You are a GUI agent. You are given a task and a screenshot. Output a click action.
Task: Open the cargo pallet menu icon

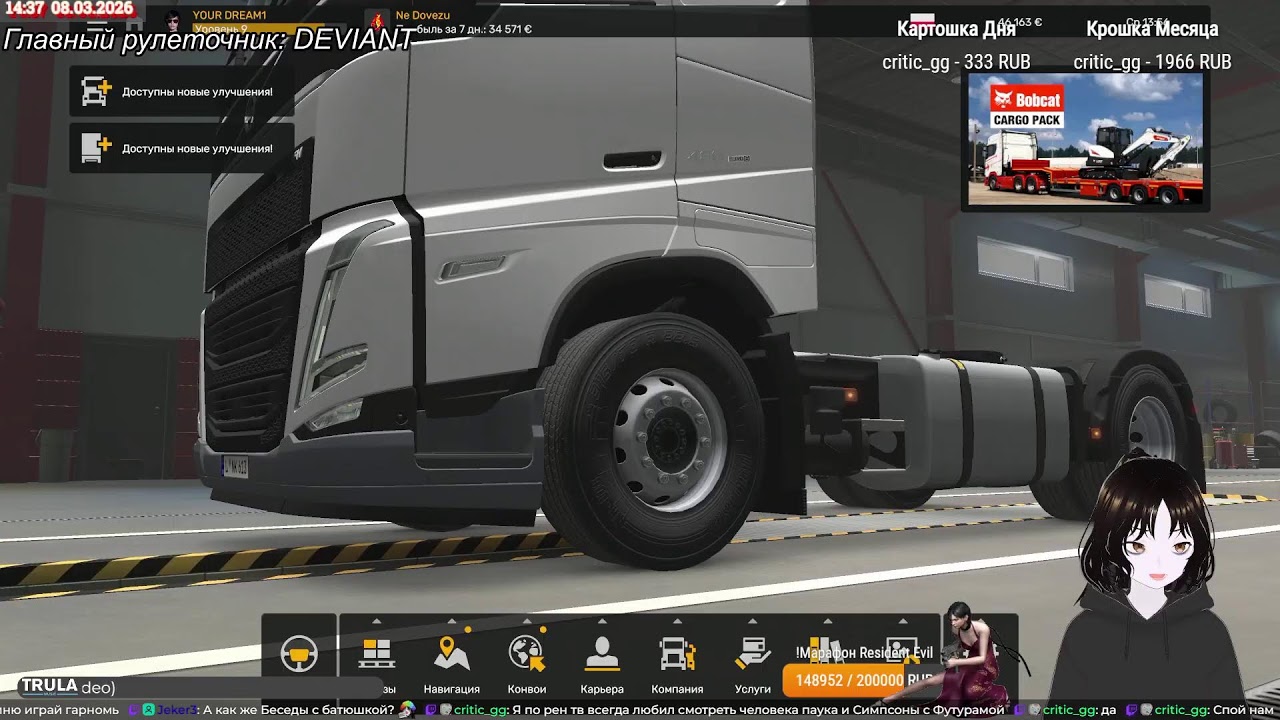(x=377, y=654)
